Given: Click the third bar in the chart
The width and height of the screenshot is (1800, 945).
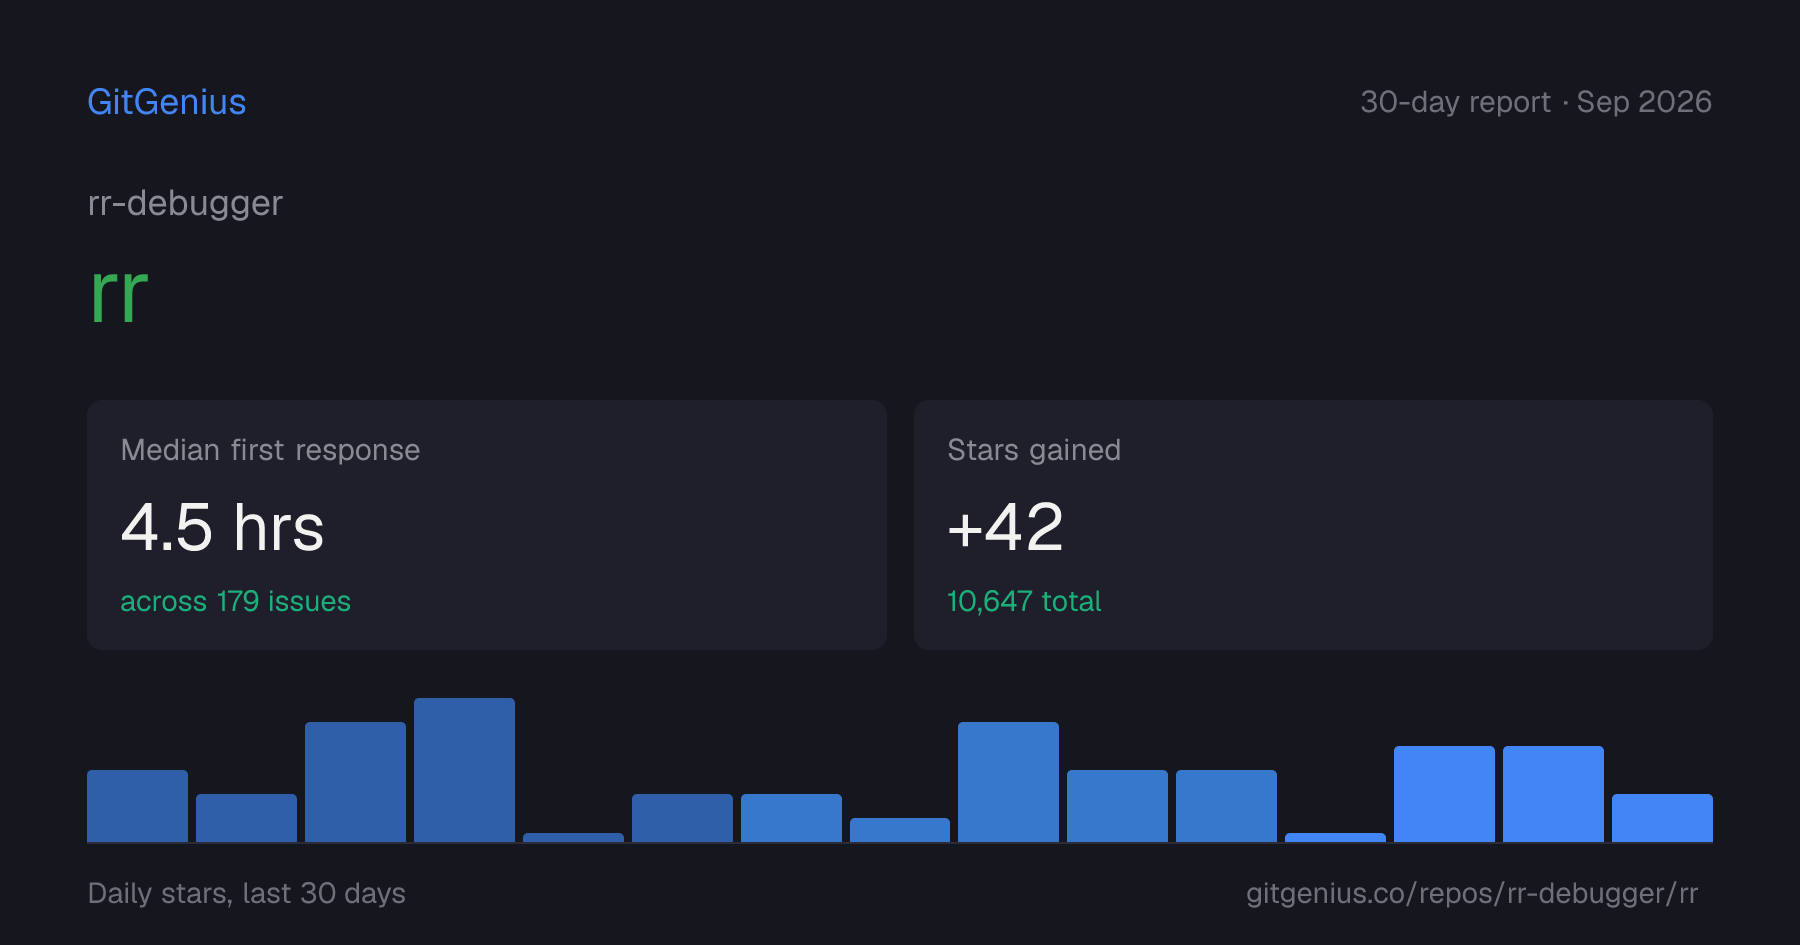Looking at the screenshot, I should [x=355, y=782].
